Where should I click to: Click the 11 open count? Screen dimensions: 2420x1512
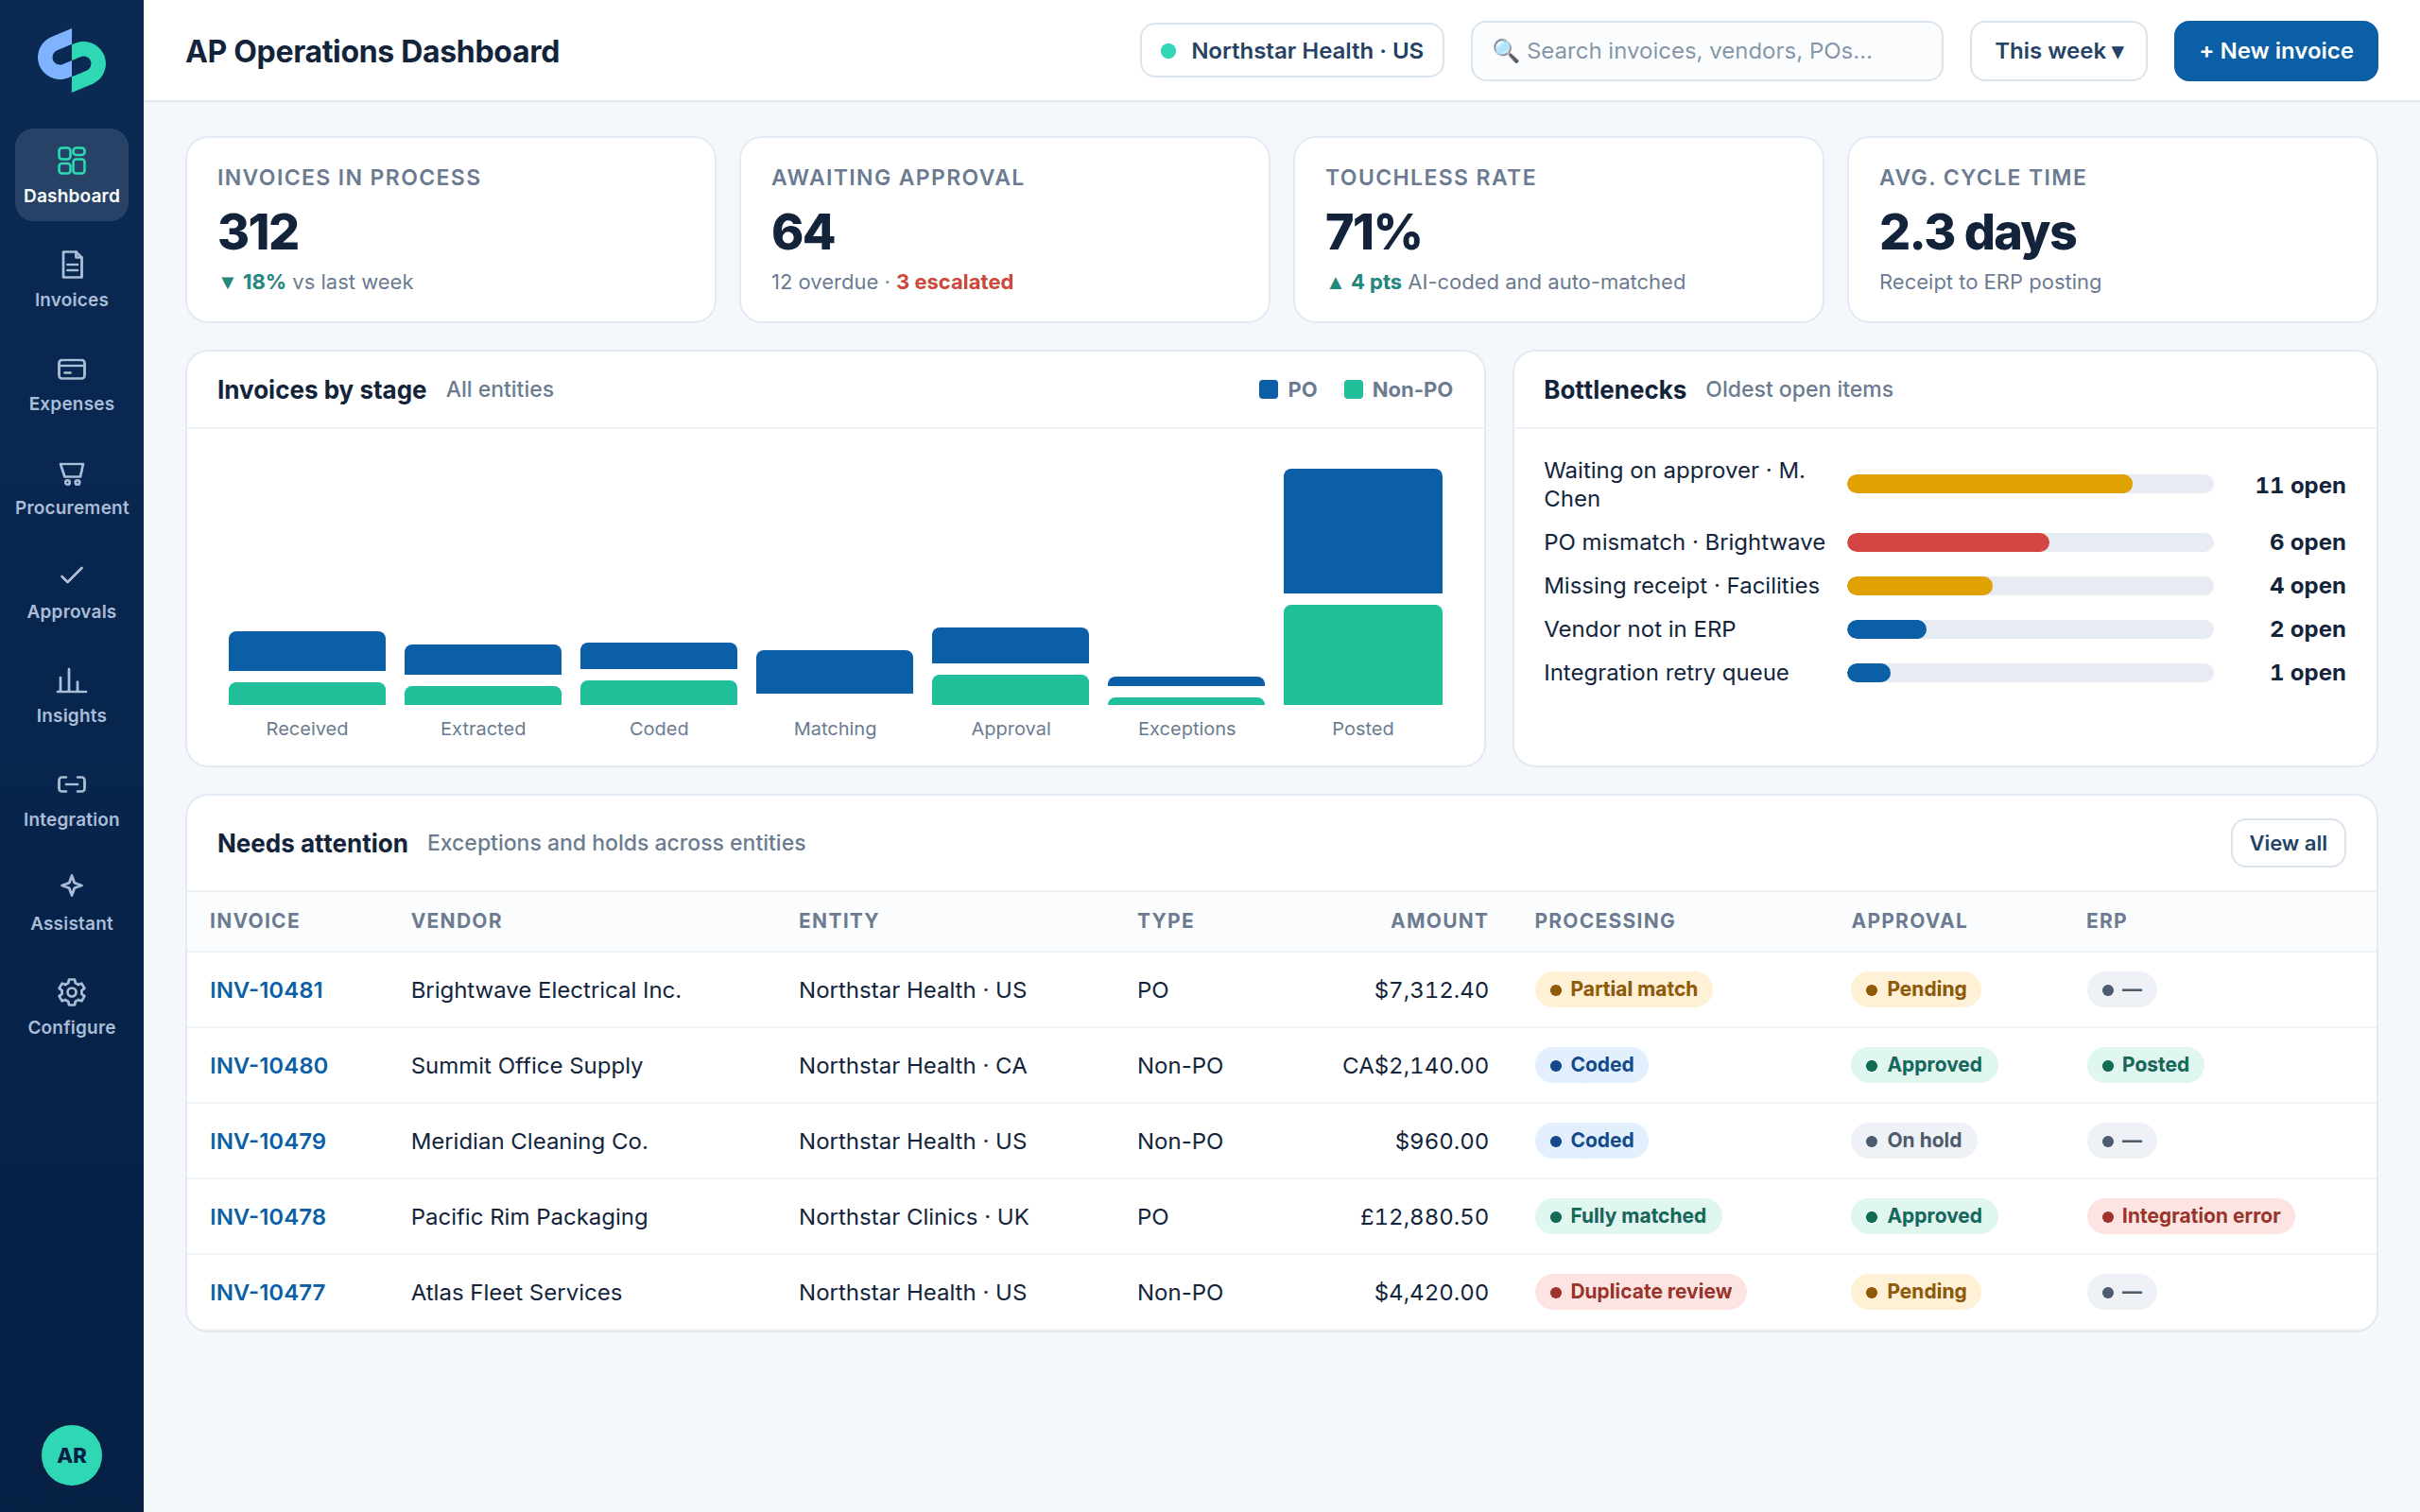[x=2299, y=486]
